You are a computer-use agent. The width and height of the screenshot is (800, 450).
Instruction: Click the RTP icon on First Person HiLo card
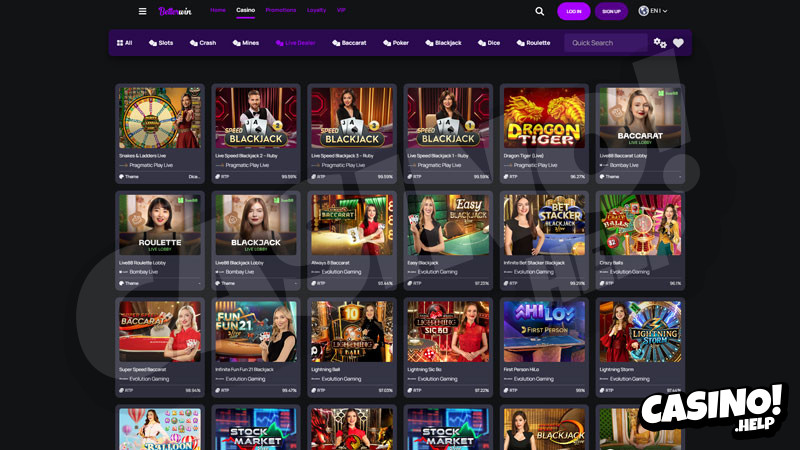[x=506, y=390]
